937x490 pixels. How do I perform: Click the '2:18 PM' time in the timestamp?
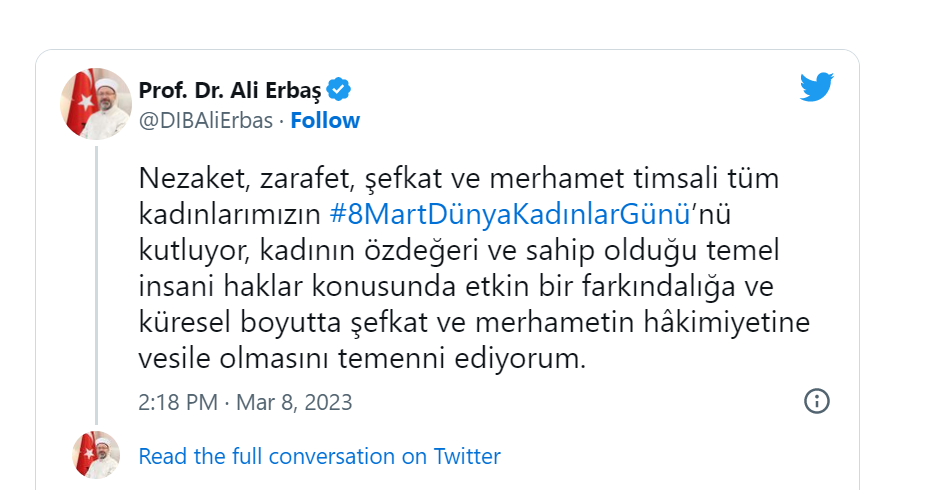tap(178, 403)
